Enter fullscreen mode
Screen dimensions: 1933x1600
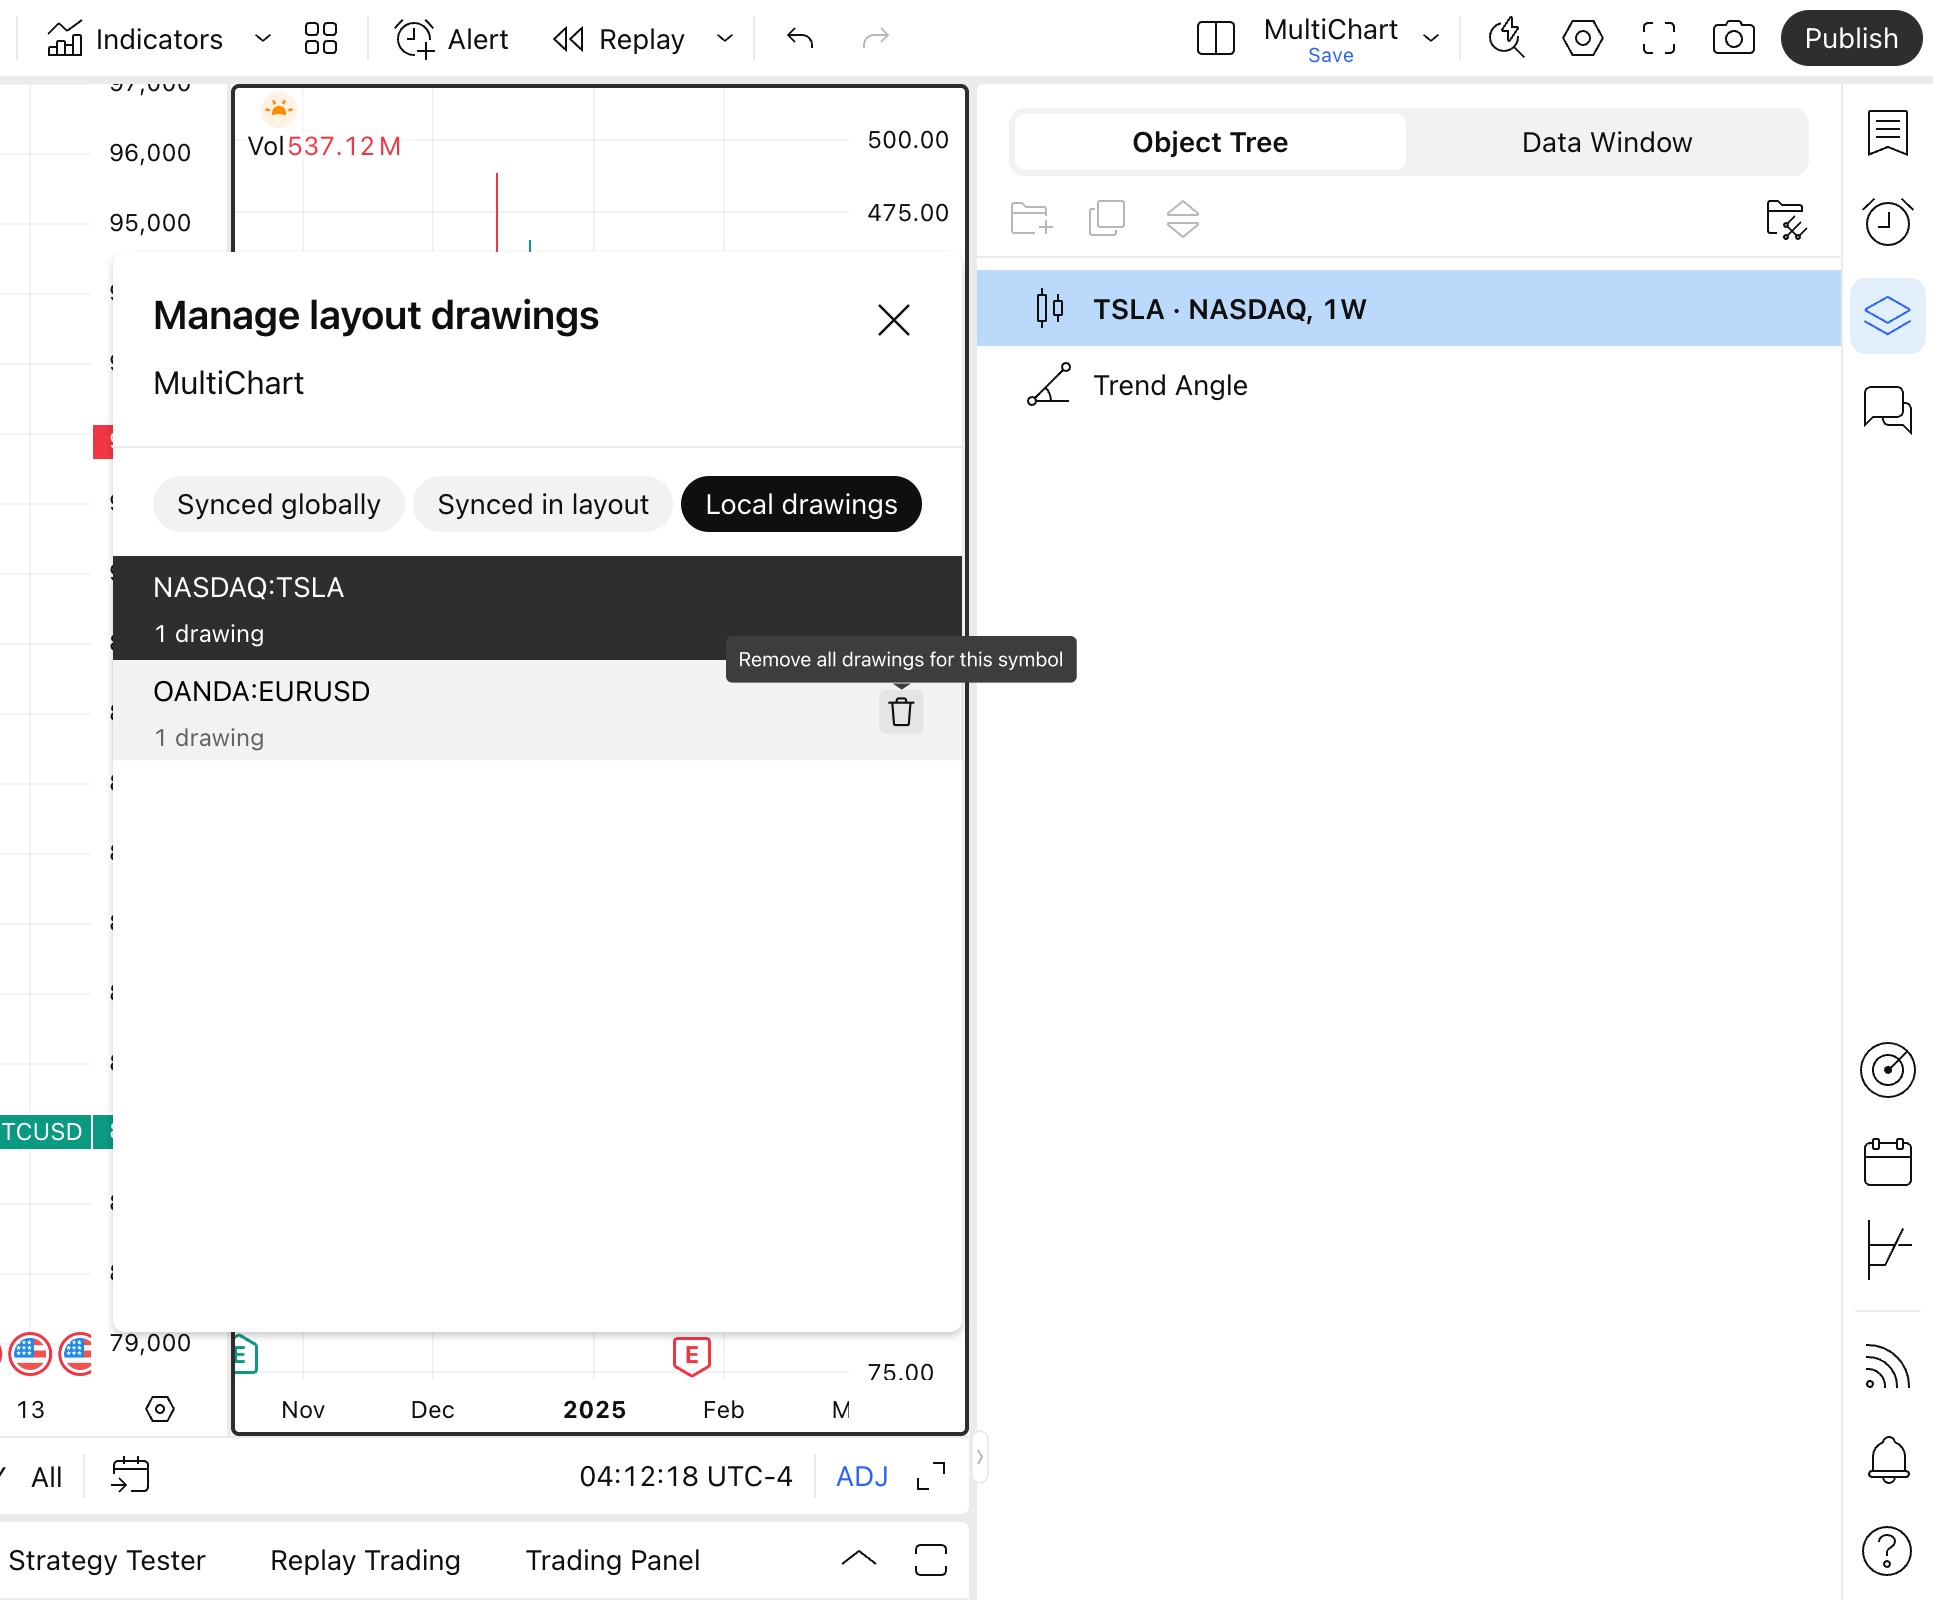[1658, 39]
